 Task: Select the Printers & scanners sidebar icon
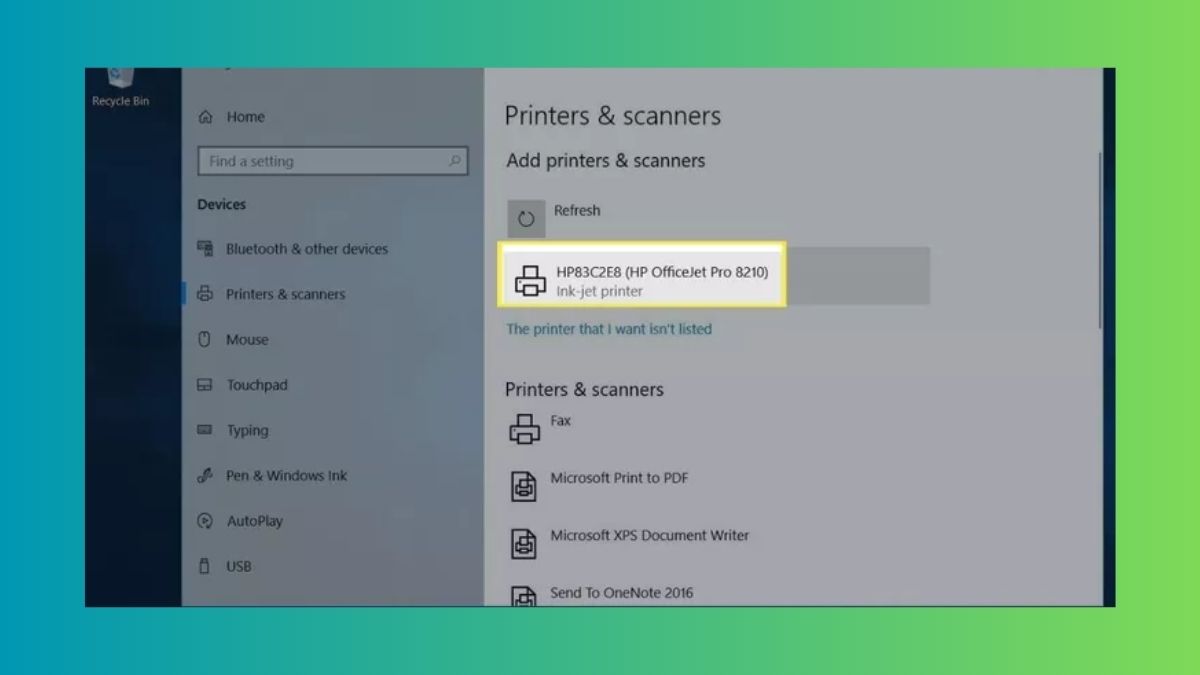205,294
